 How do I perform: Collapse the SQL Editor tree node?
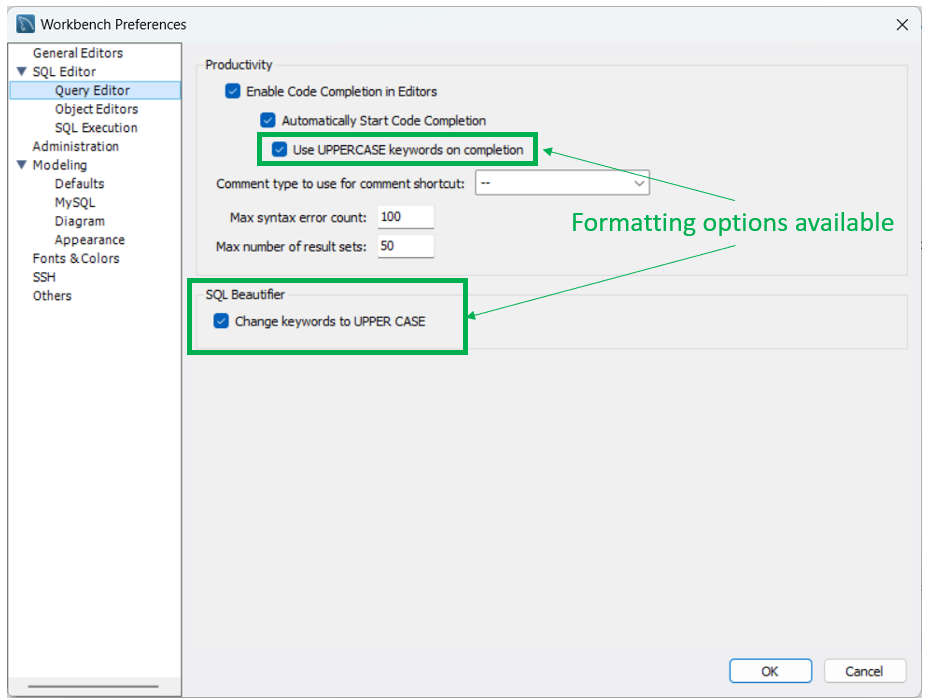pos(22,71)
